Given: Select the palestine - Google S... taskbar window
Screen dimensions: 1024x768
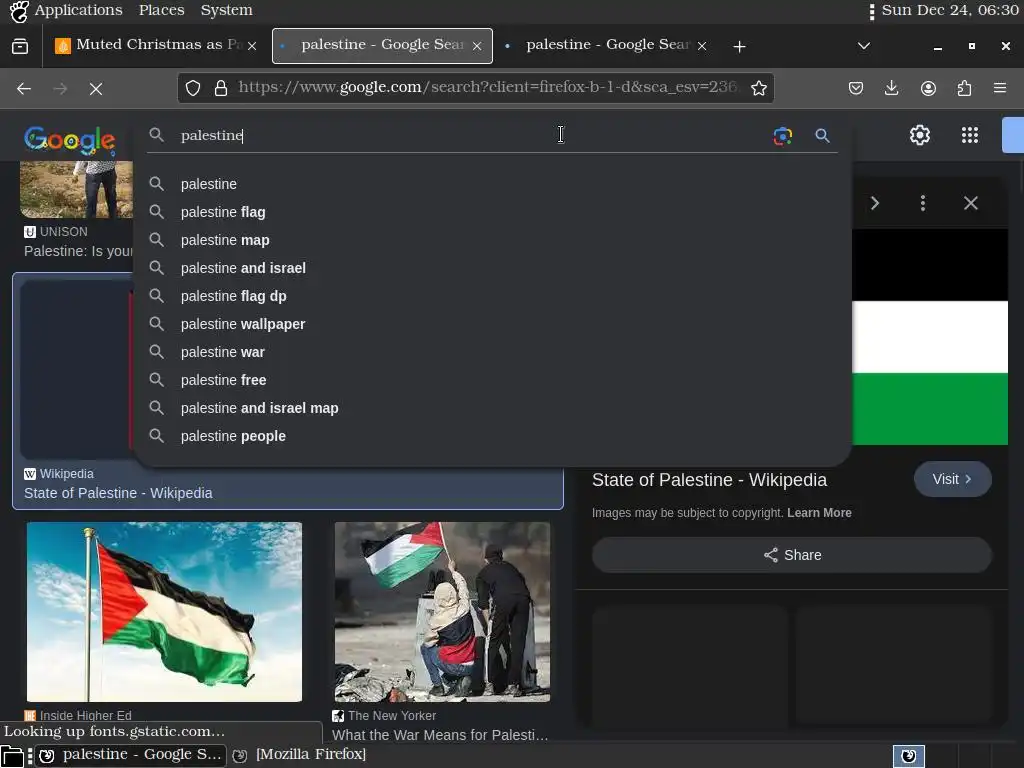Looking at the screenshot, I should tap(131, 756).
